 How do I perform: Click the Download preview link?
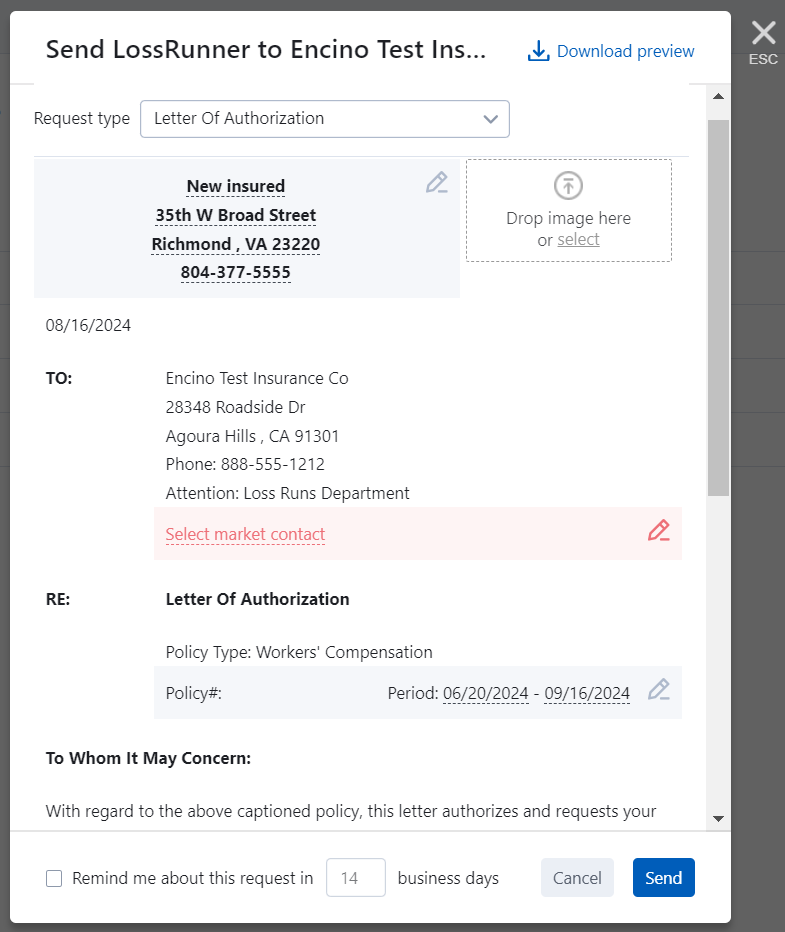[625, 51]
